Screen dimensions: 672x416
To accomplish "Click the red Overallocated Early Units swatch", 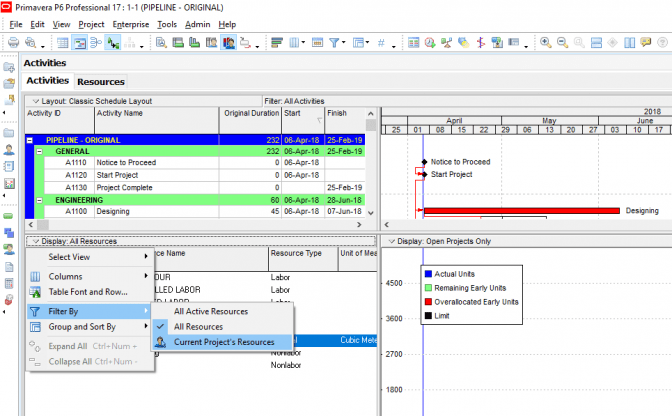I will (x=427, y=301).
